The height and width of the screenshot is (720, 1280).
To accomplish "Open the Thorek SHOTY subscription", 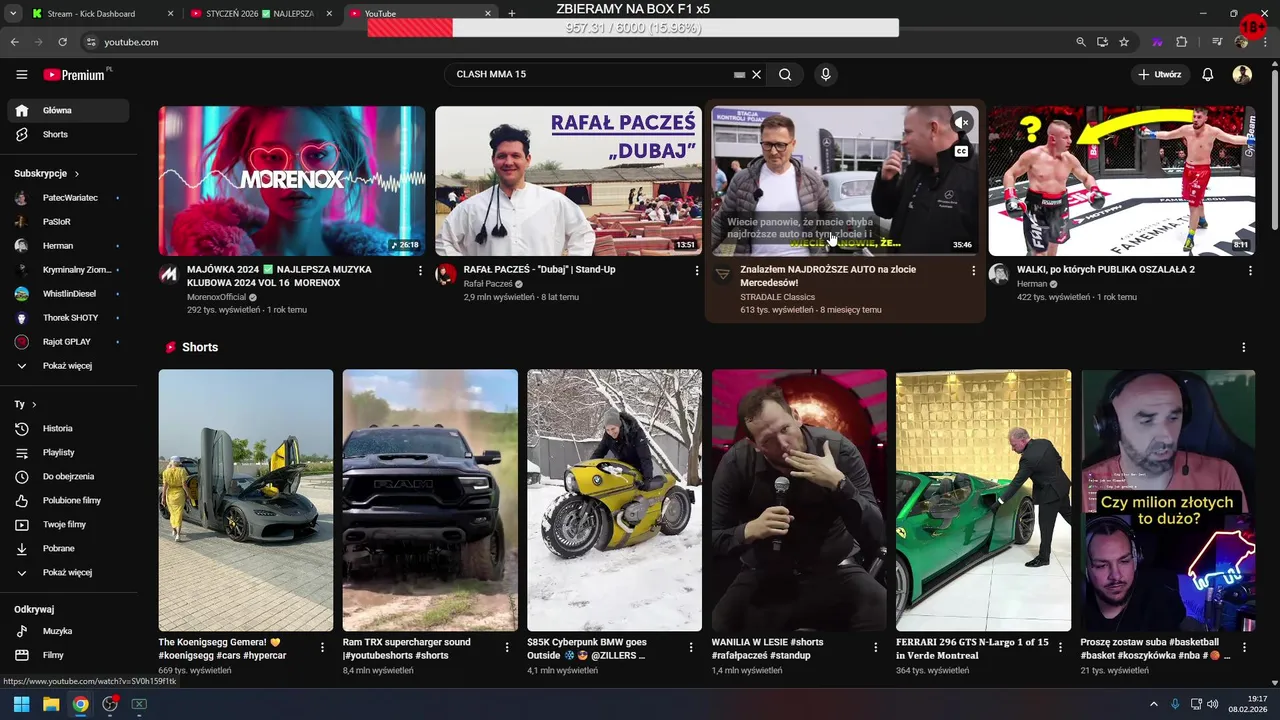I will pos(67,317).
